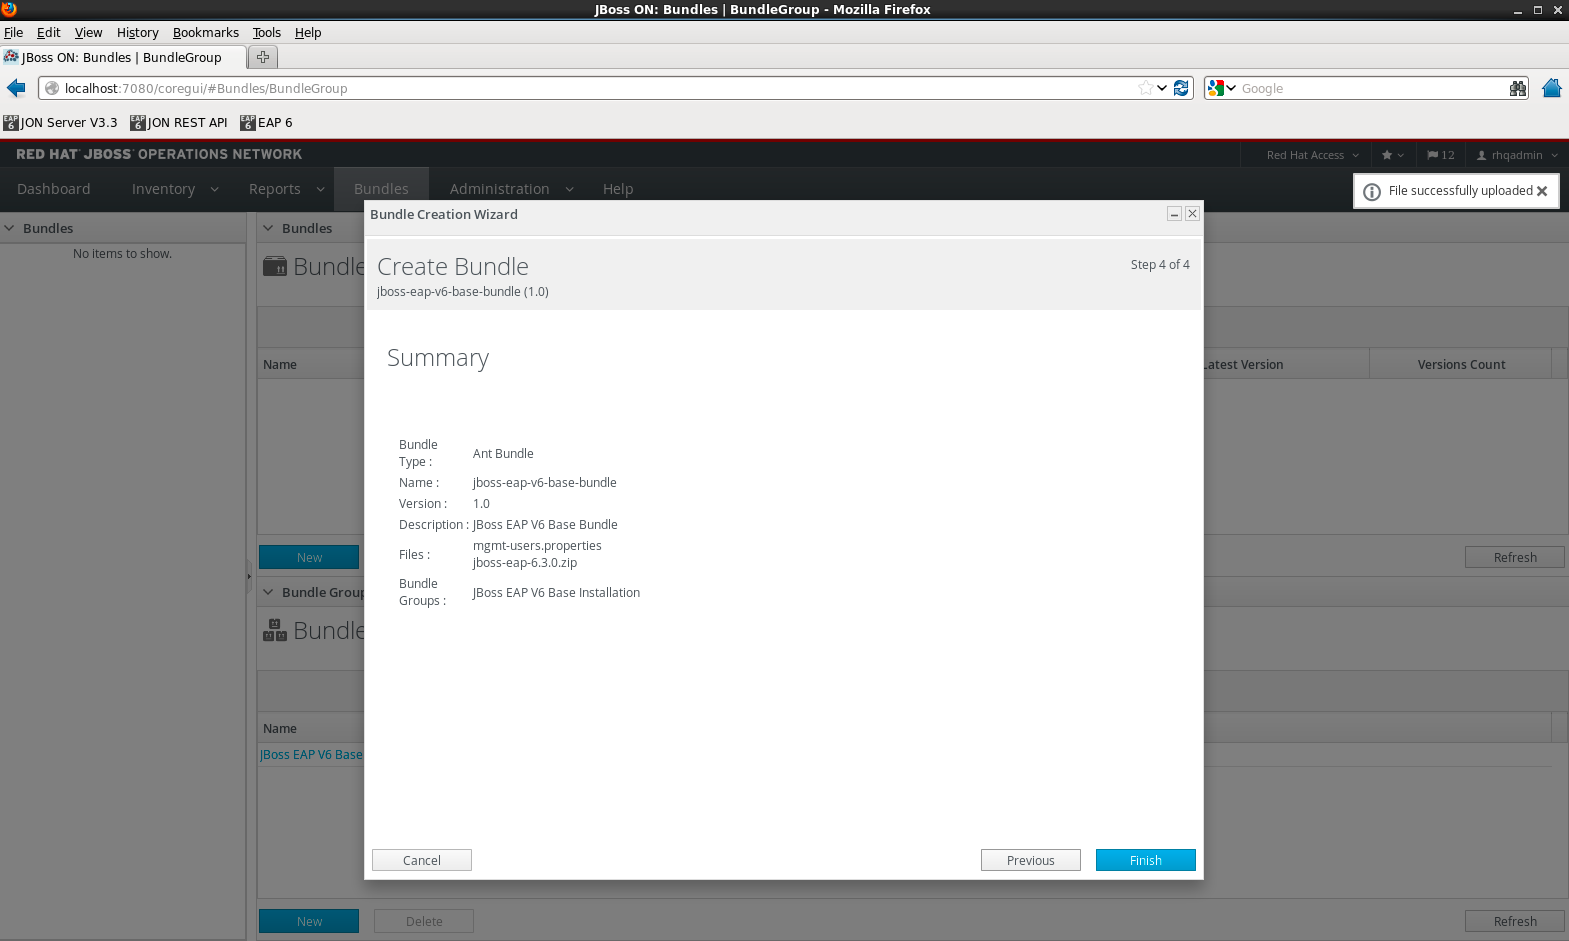Expand the Inventory dropdown arrow

214,189
